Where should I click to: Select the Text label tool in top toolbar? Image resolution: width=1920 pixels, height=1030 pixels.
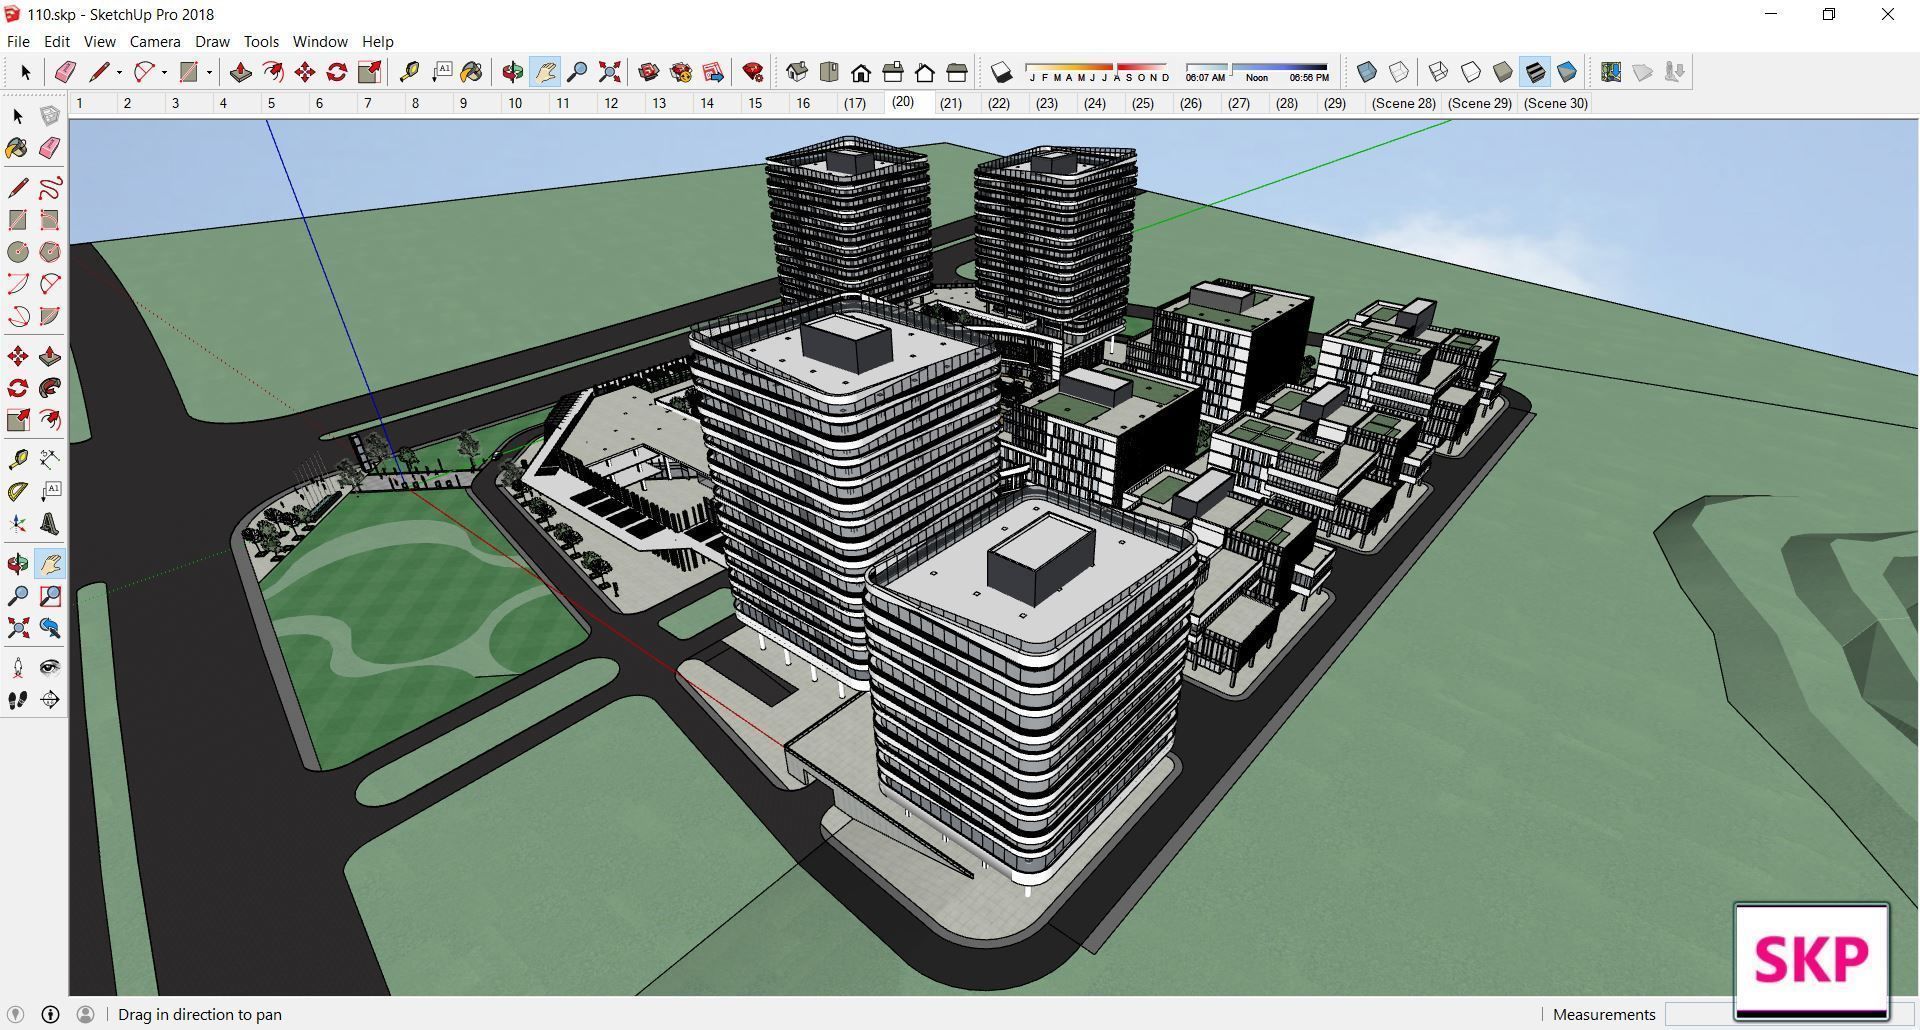(x=441, y=72)
